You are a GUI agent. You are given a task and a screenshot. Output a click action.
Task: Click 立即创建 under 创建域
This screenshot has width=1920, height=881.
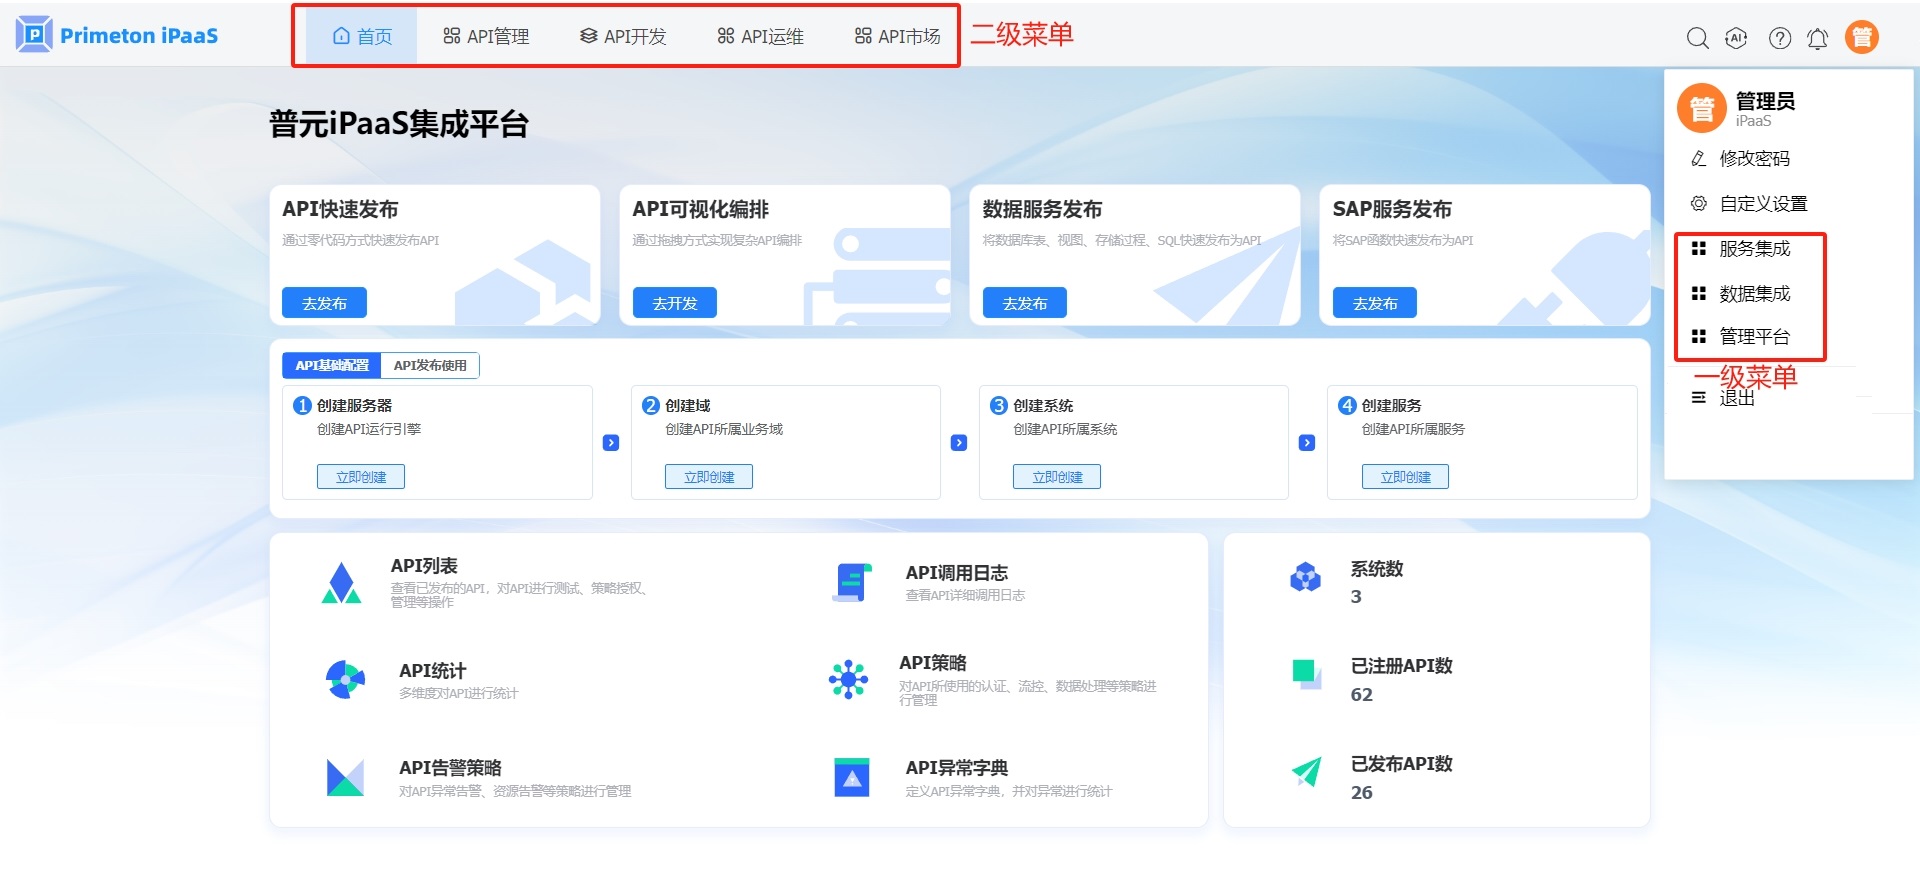(x=708, y=477)
